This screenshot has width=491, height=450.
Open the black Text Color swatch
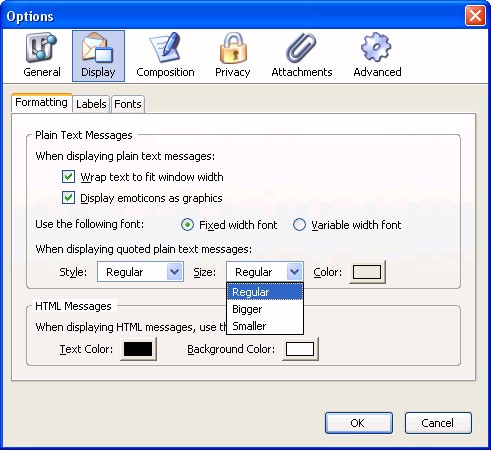pos(138,349)
